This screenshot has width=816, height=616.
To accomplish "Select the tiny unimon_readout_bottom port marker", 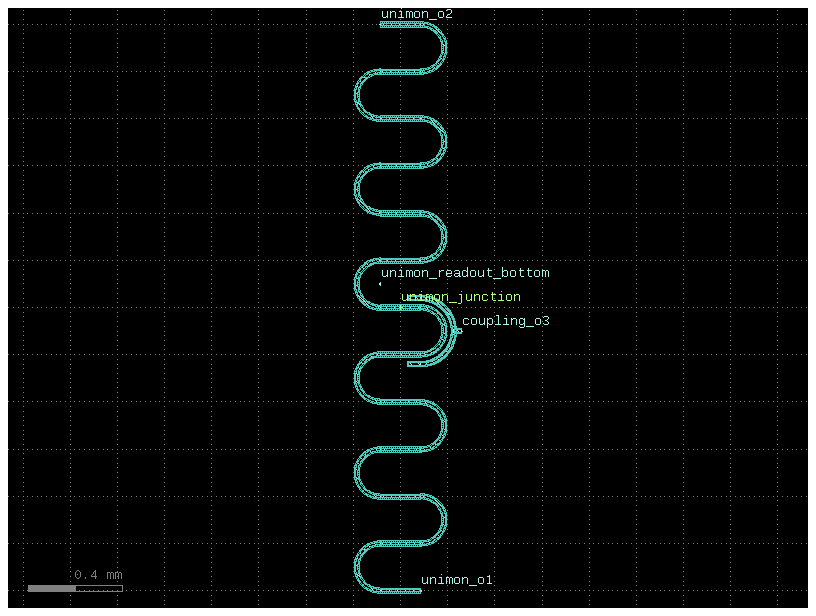I will pos(380,284).
